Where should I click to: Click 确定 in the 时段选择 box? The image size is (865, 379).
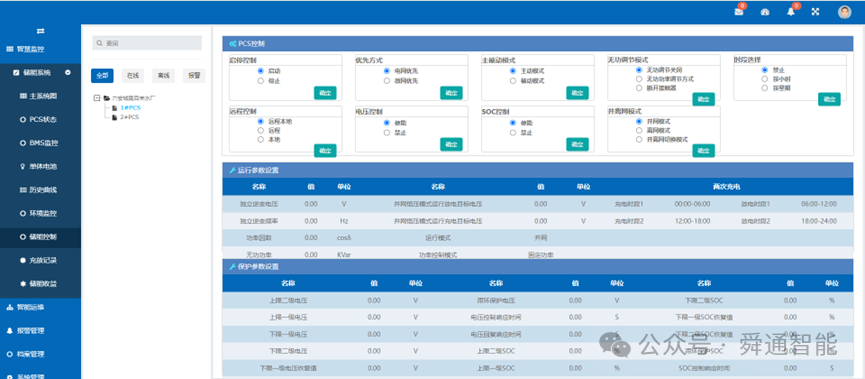pyautogui.click(x=829, y=99)
